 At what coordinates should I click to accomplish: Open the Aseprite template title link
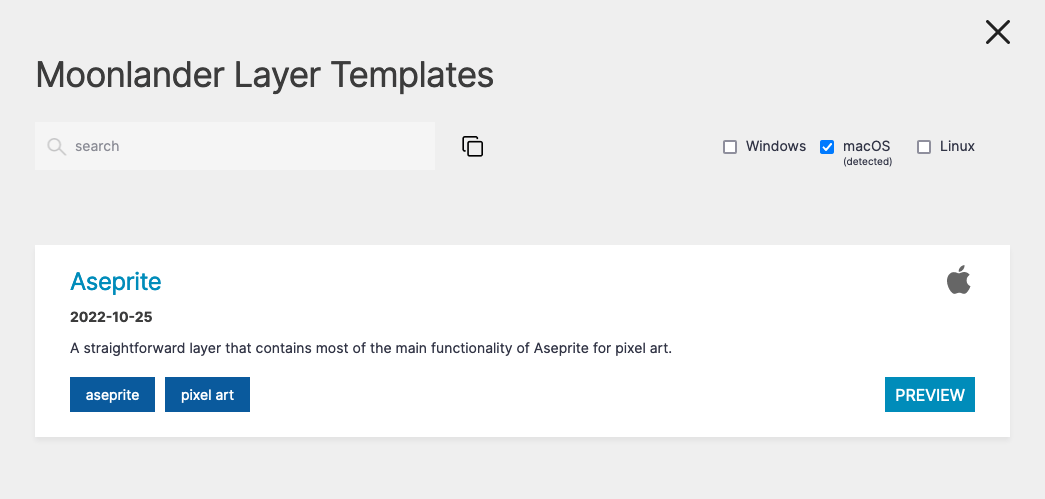click(115, 281)
